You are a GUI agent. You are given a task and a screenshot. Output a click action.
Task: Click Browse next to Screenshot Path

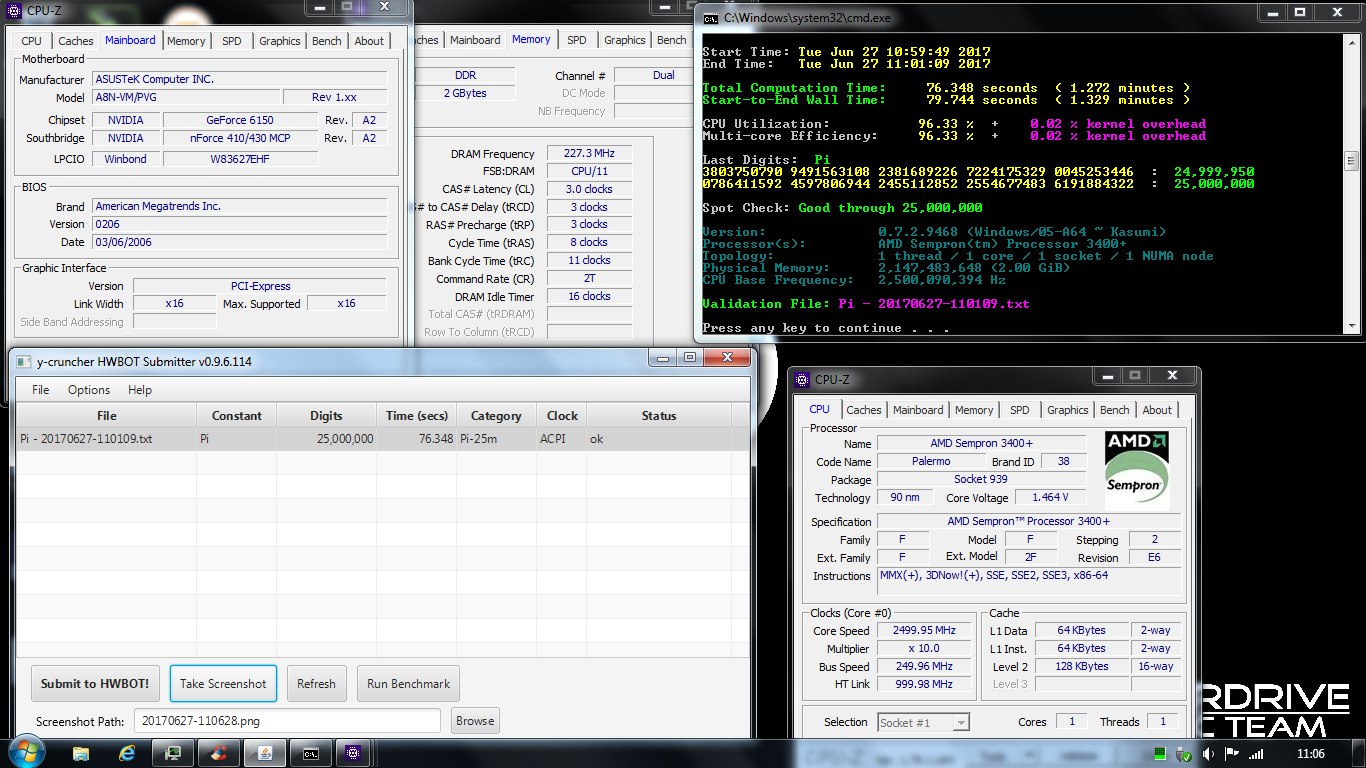tap(475, 720)
